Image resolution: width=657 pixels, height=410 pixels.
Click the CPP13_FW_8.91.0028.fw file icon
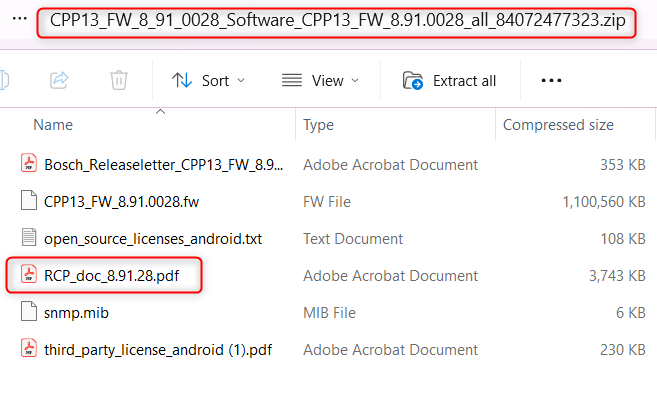(x=28, y=201)
